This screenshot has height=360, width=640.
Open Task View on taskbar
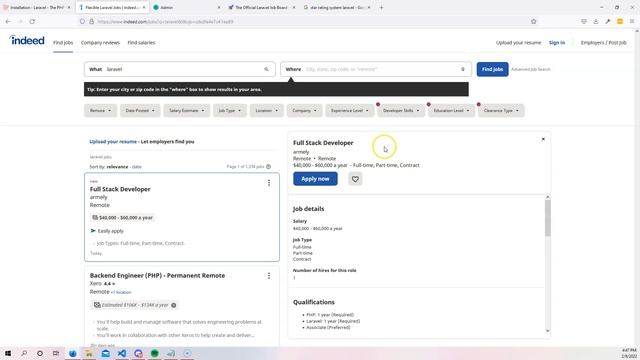(56, 353)
